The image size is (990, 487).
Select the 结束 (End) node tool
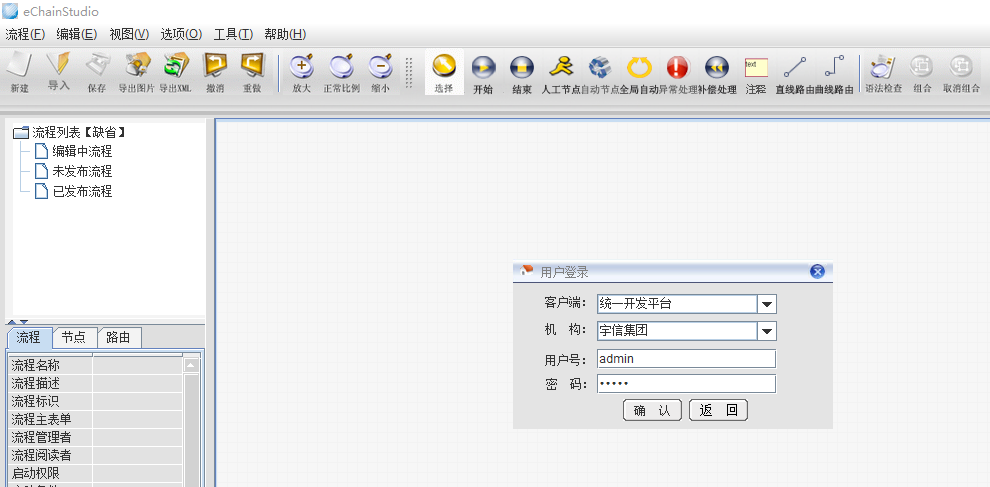coord(521,70)
